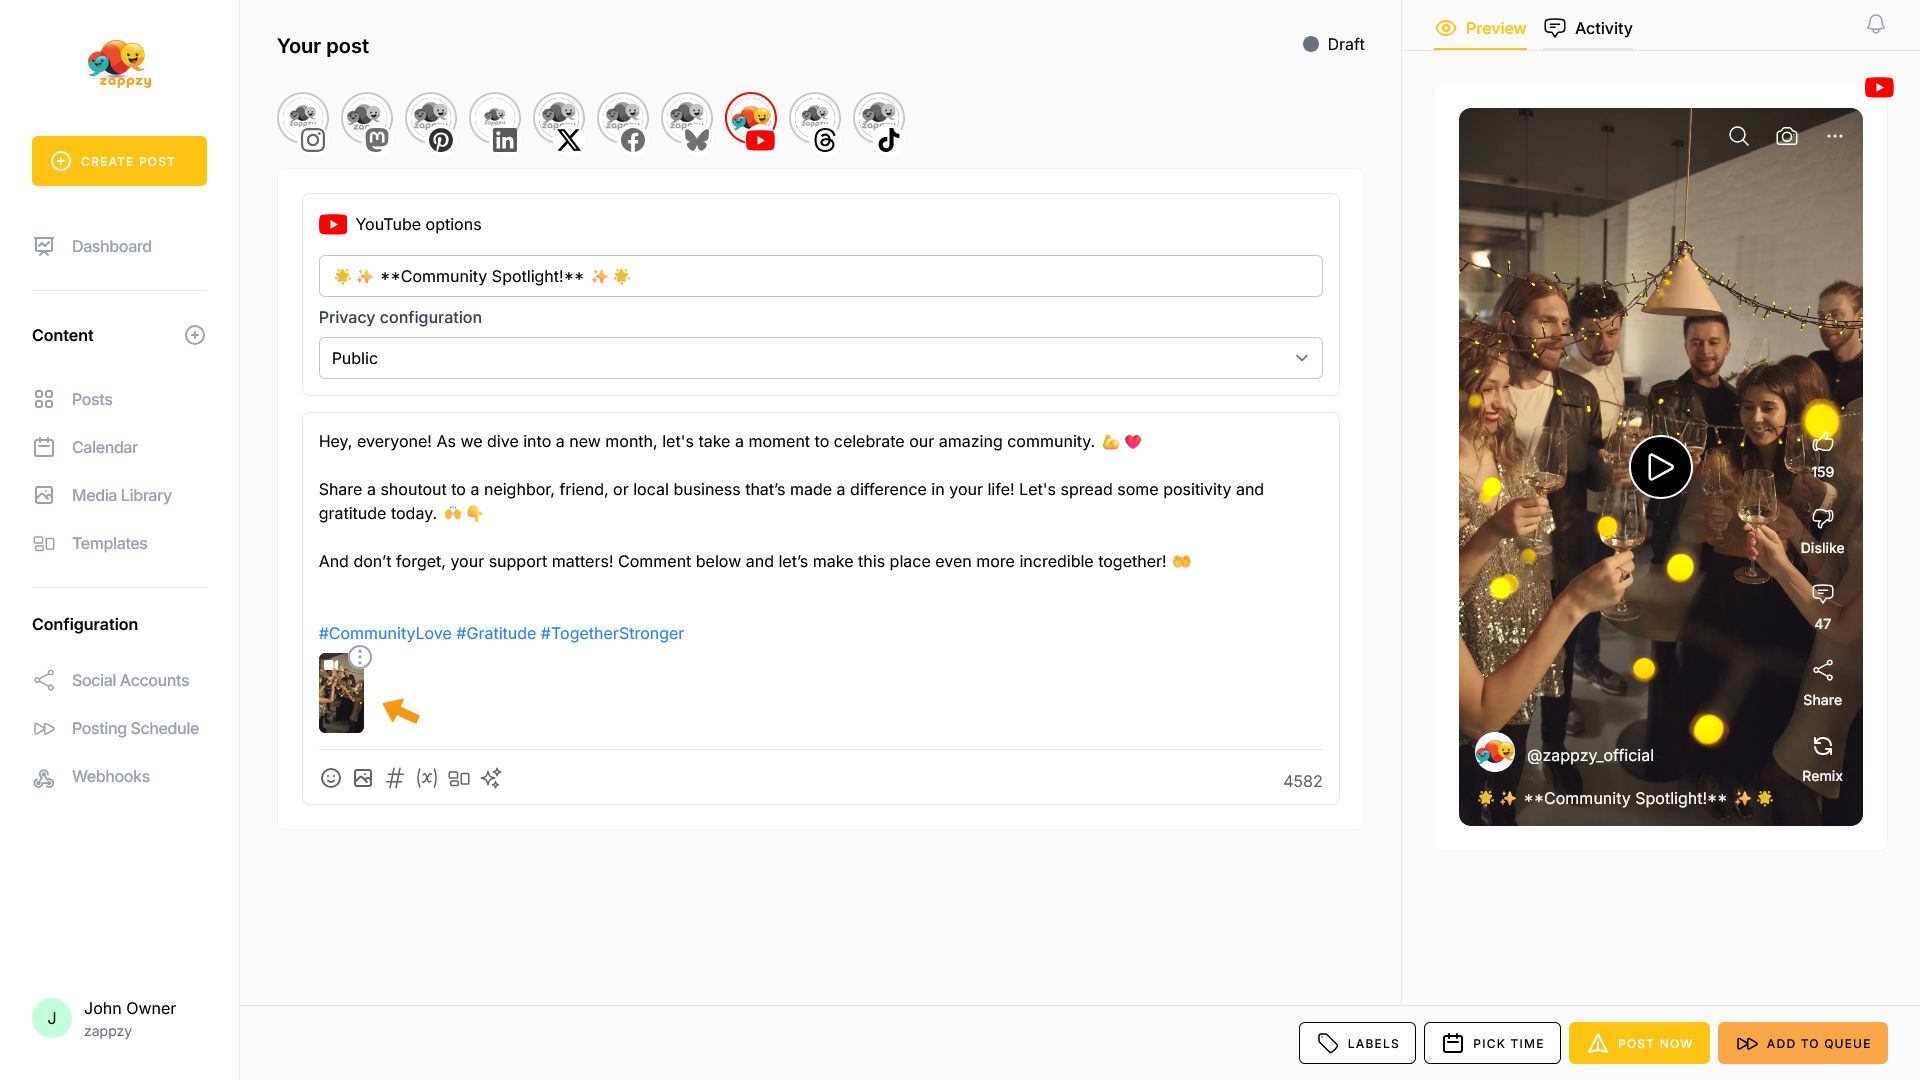Click the notification bell icon
1920x1080 pixels.
click(x=1876, y=25)
